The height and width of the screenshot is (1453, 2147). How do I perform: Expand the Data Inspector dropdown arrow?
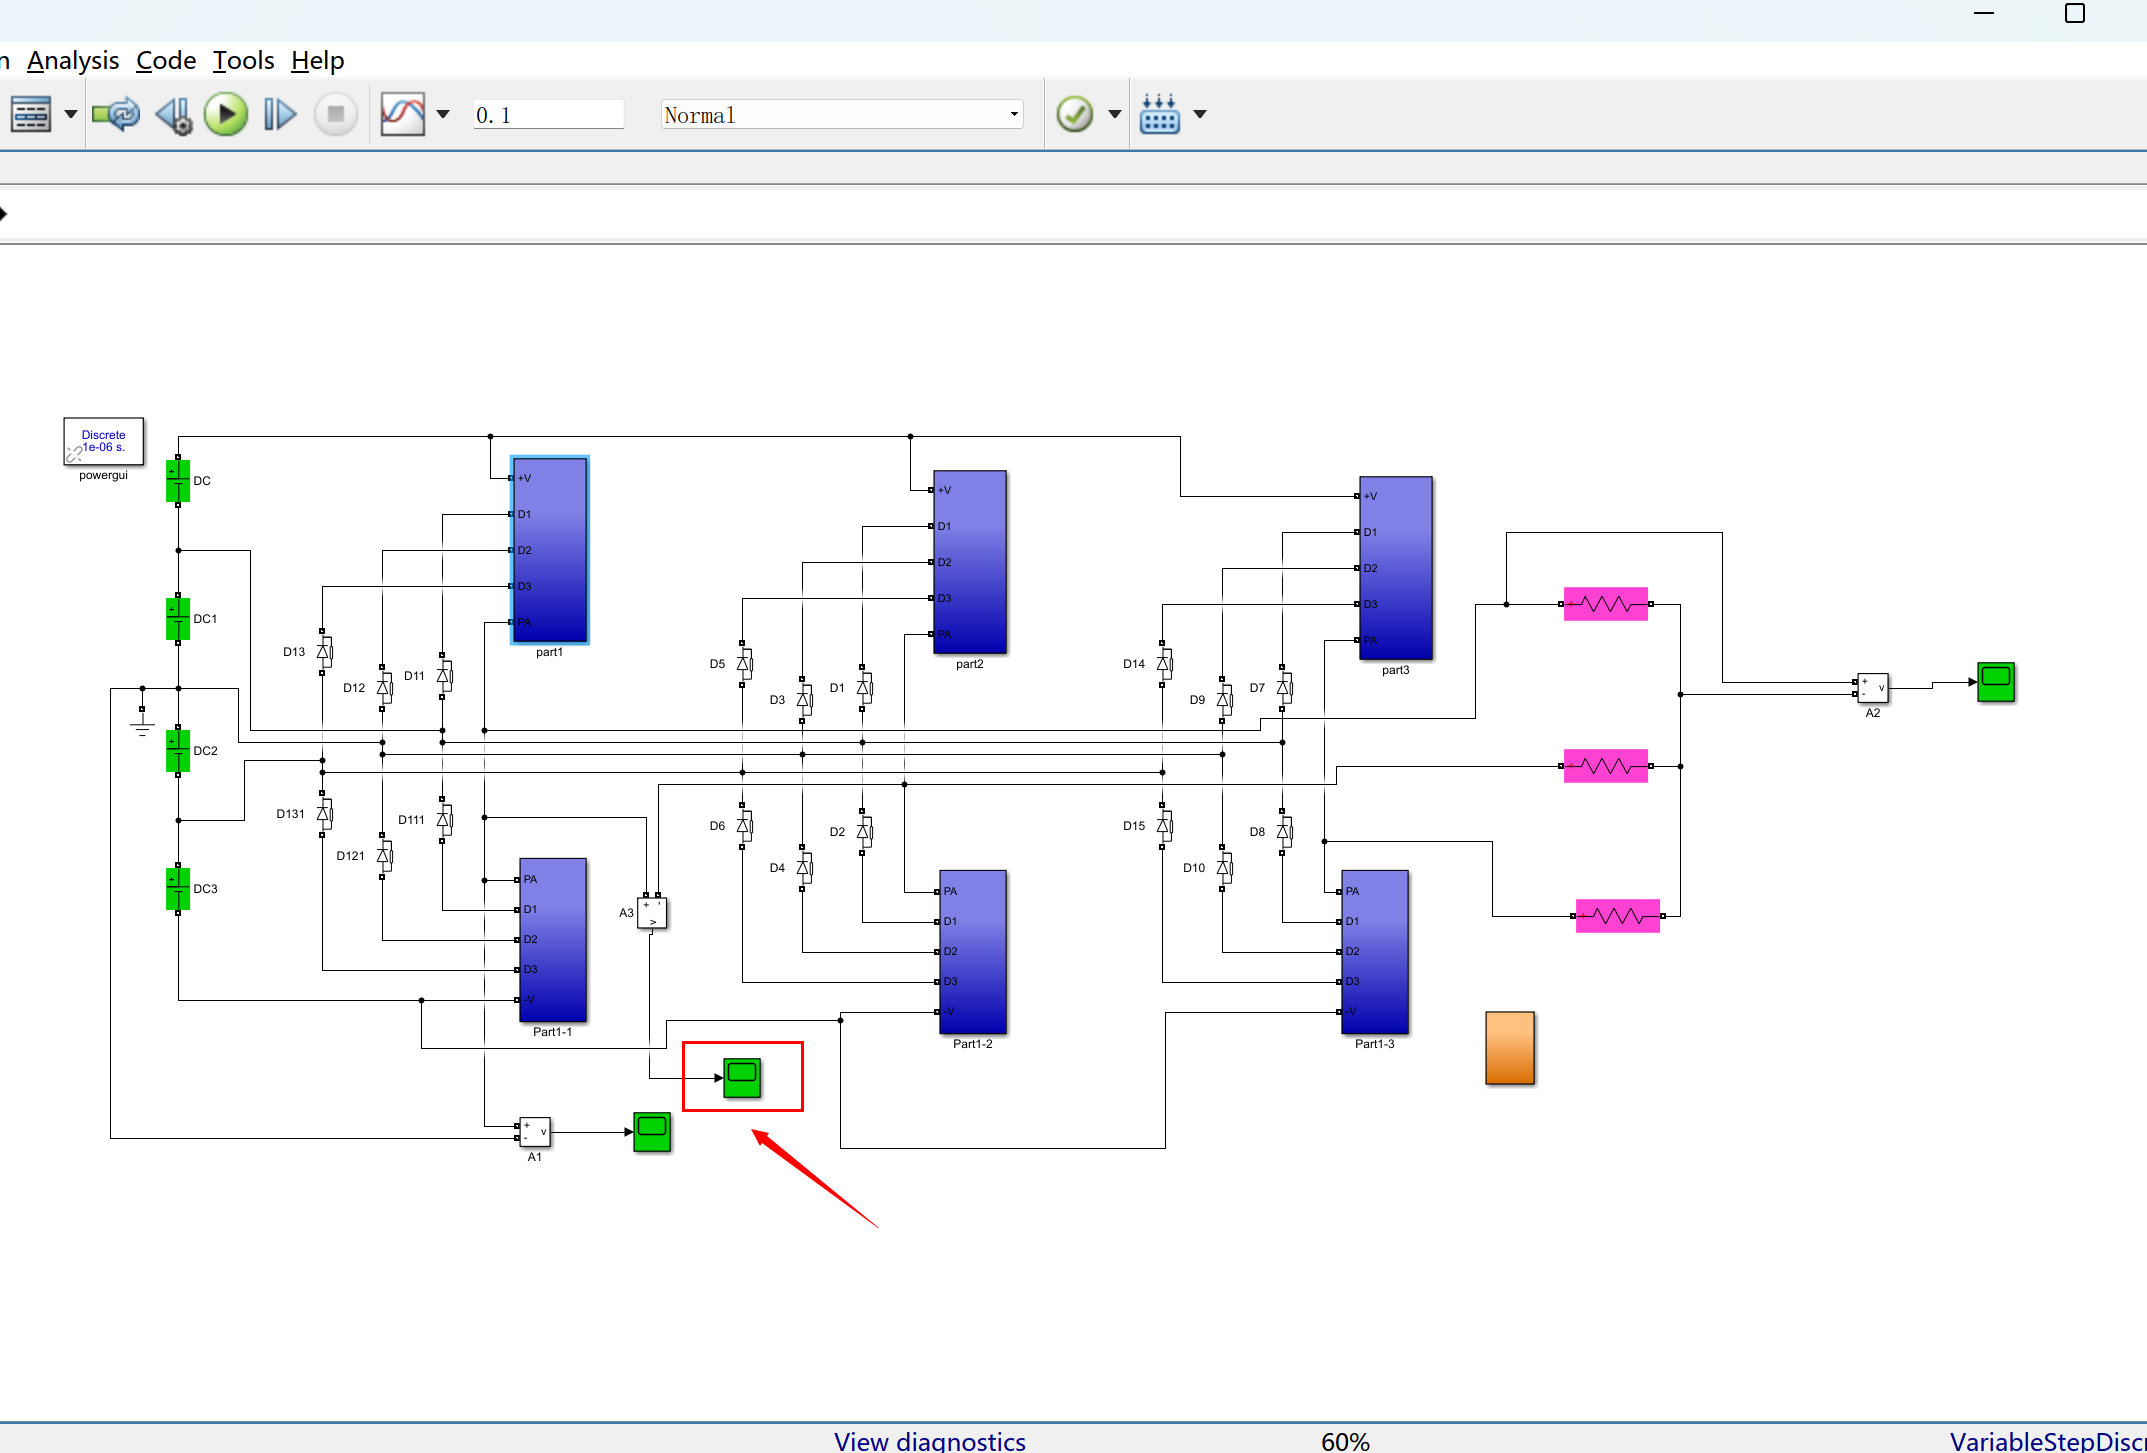click(443, 115)
